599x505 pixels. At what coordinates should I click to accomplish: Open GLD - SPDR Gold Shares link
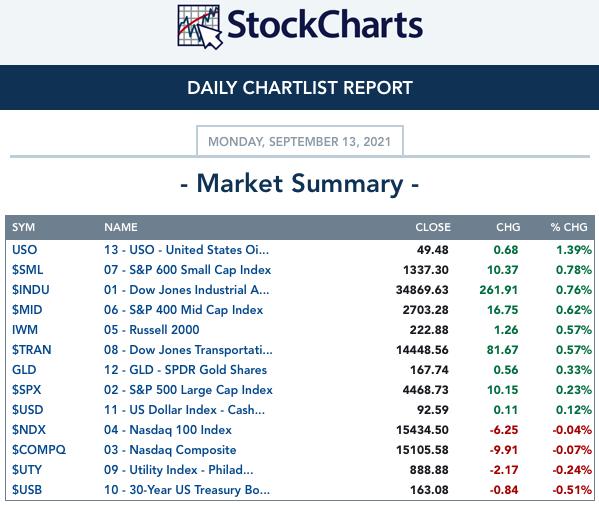pyautogui.click(x=185, y=370)
